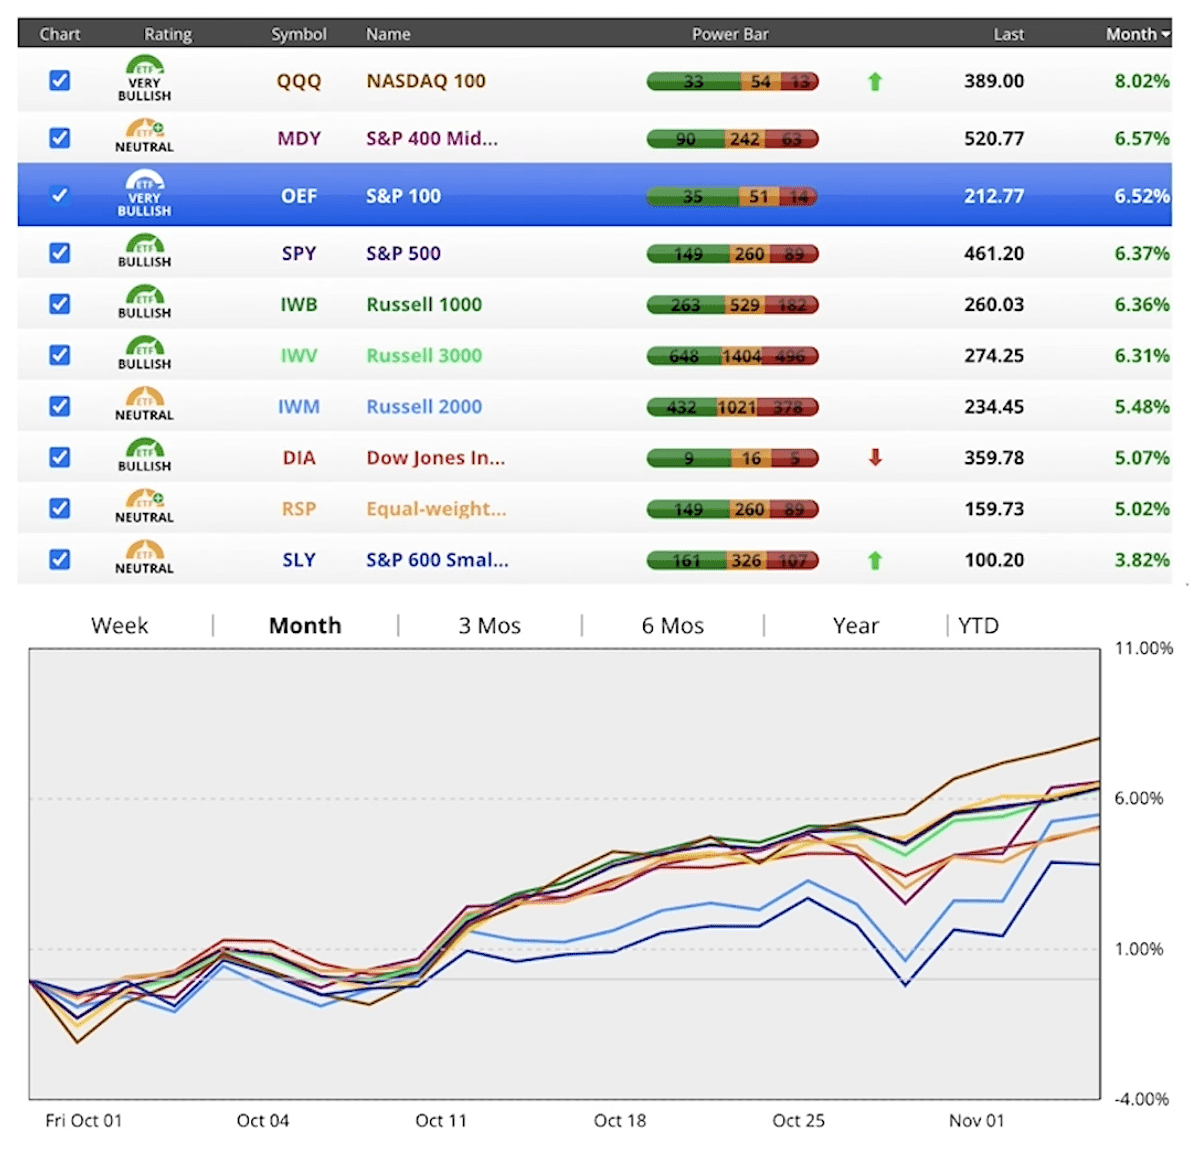Open the SLY symbol link
Viewport: 1190px width, 1150px height.
(x=299, y=559)
